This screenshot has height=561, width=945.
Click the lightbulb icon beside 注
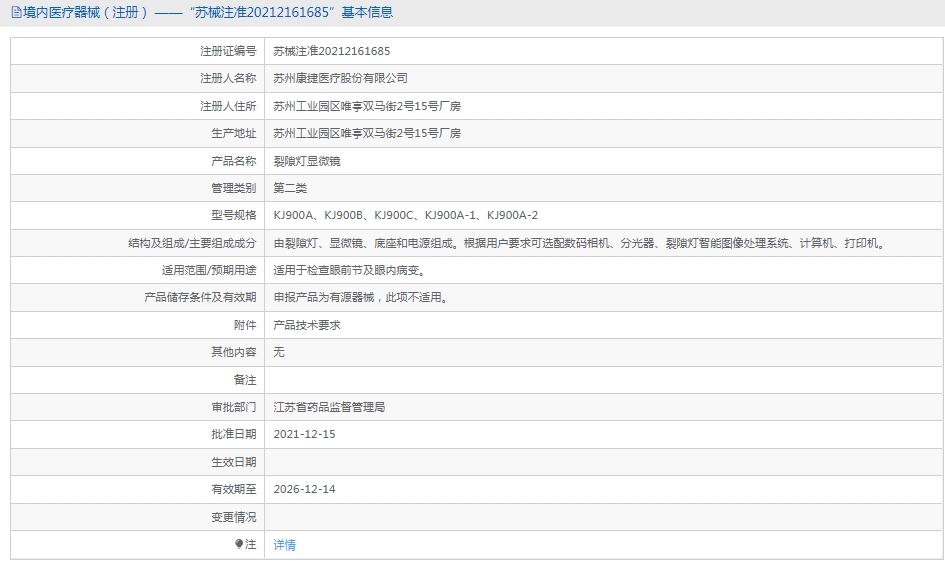(239, 544)
